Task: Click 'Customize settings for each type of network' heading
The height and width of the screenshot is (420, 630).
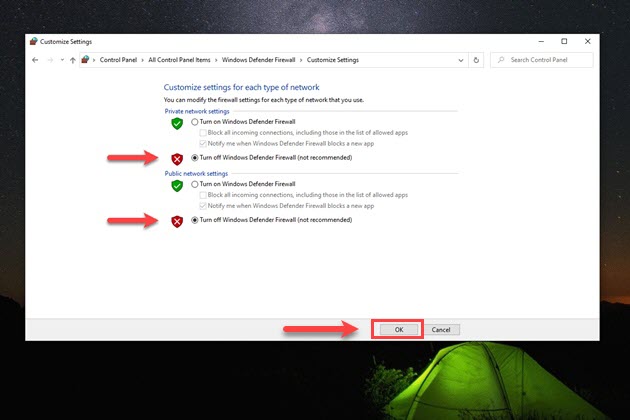Action: tap(241, 87)
